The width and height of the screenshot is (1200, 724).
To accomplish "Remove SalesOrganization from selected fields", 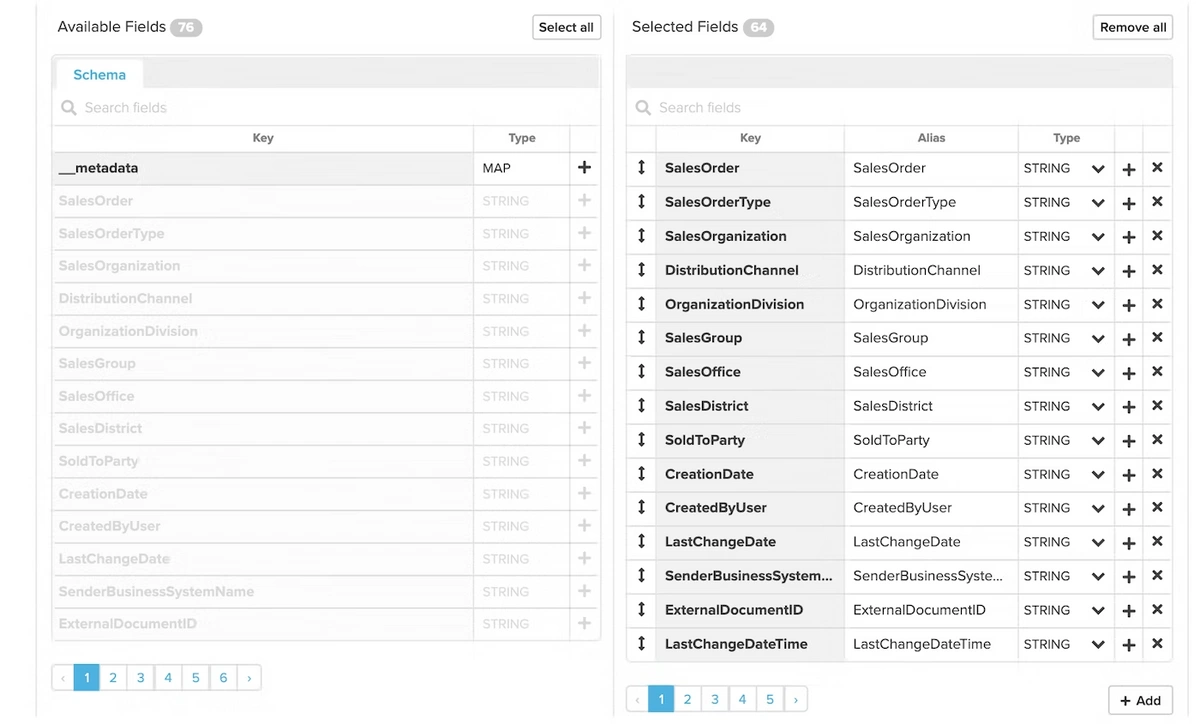I will coord(1157,236).
